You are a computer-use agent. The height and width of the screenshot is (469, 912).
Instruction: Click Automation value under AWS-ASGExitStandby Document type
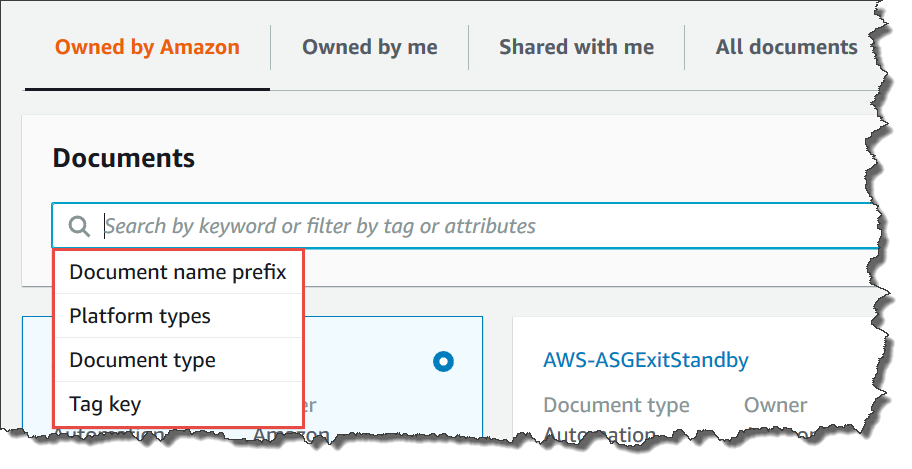600,436
